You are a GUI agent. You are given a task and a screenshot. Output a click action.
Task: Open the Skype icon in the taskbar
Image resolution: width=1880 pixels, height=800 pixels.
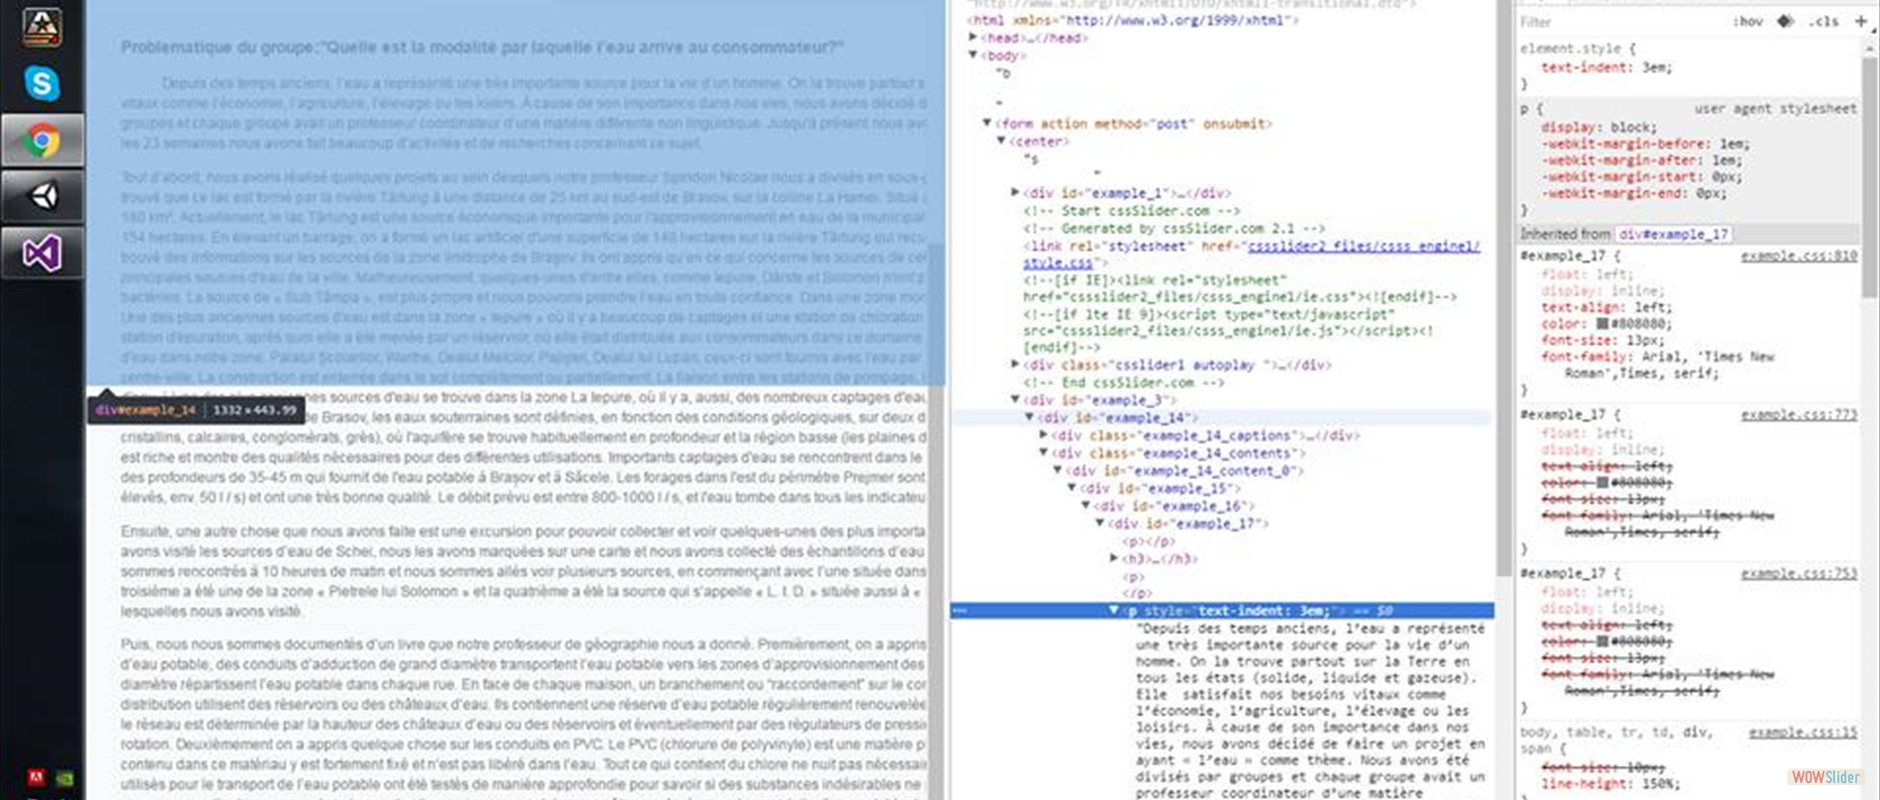pyautogui.click(x=42, y=84)
